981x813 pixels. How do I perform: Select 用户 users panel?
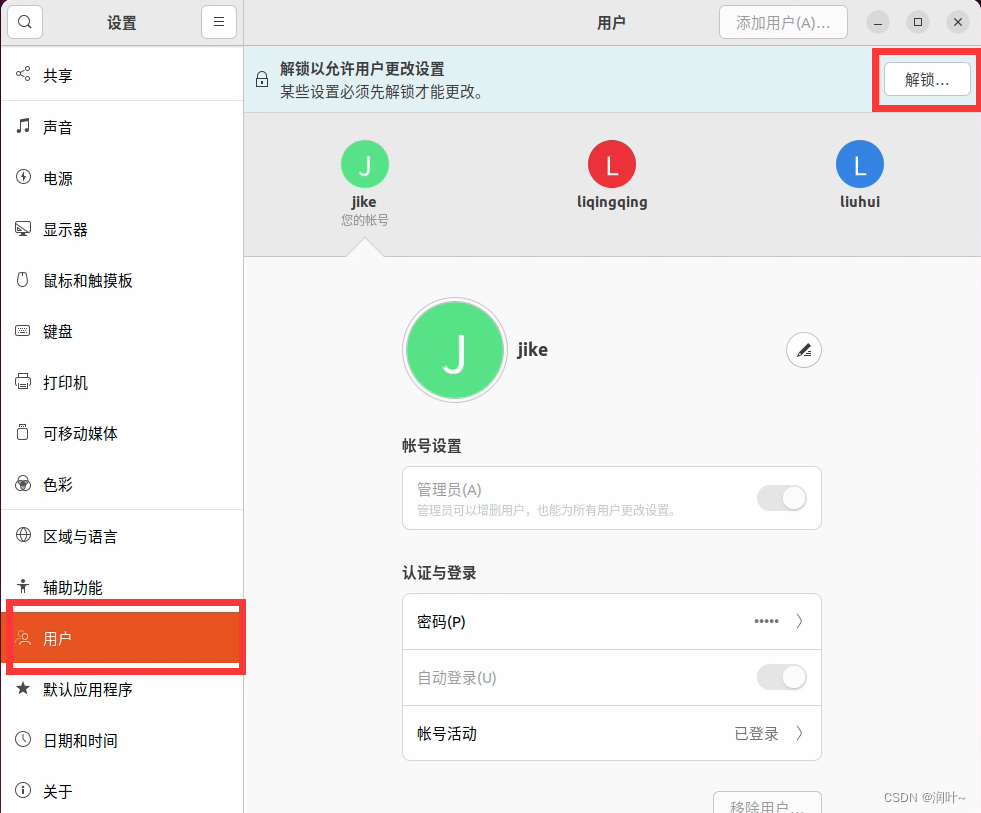pyautogui.click(x=122, y=638)
